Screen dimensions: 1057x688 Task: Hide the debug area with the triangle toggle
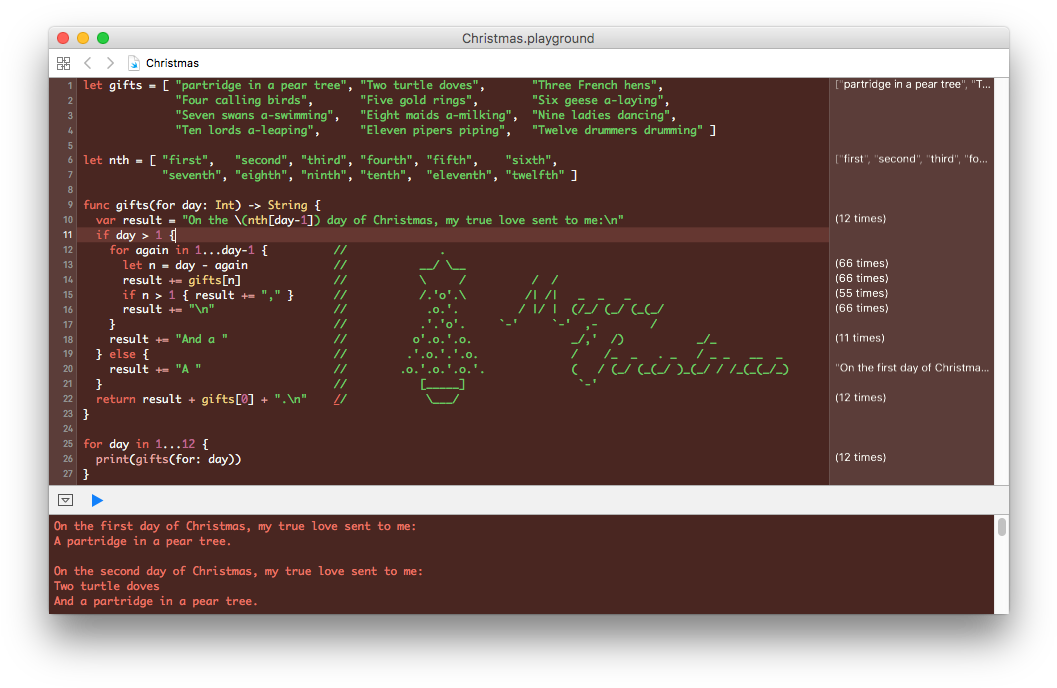65,500
